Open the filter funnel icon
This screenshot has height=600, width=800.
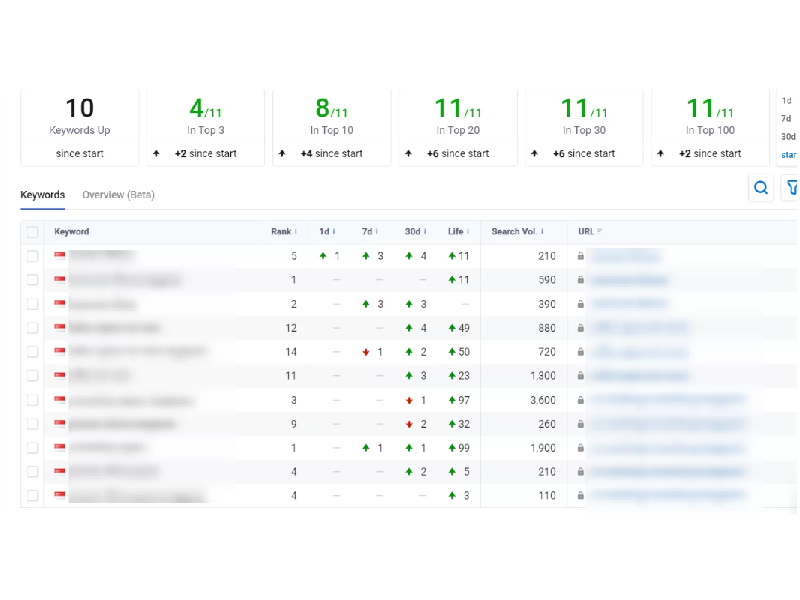[792, 187]
